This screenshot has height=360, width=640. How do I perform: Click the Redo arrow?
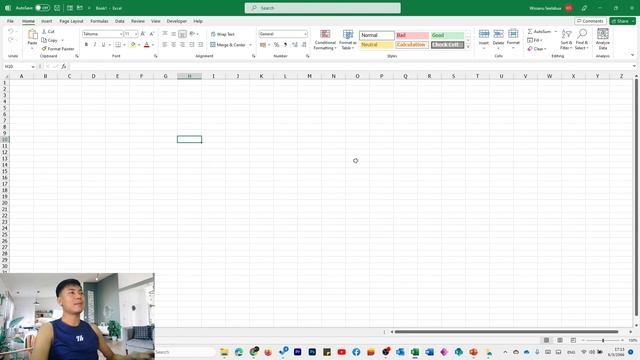11,40
